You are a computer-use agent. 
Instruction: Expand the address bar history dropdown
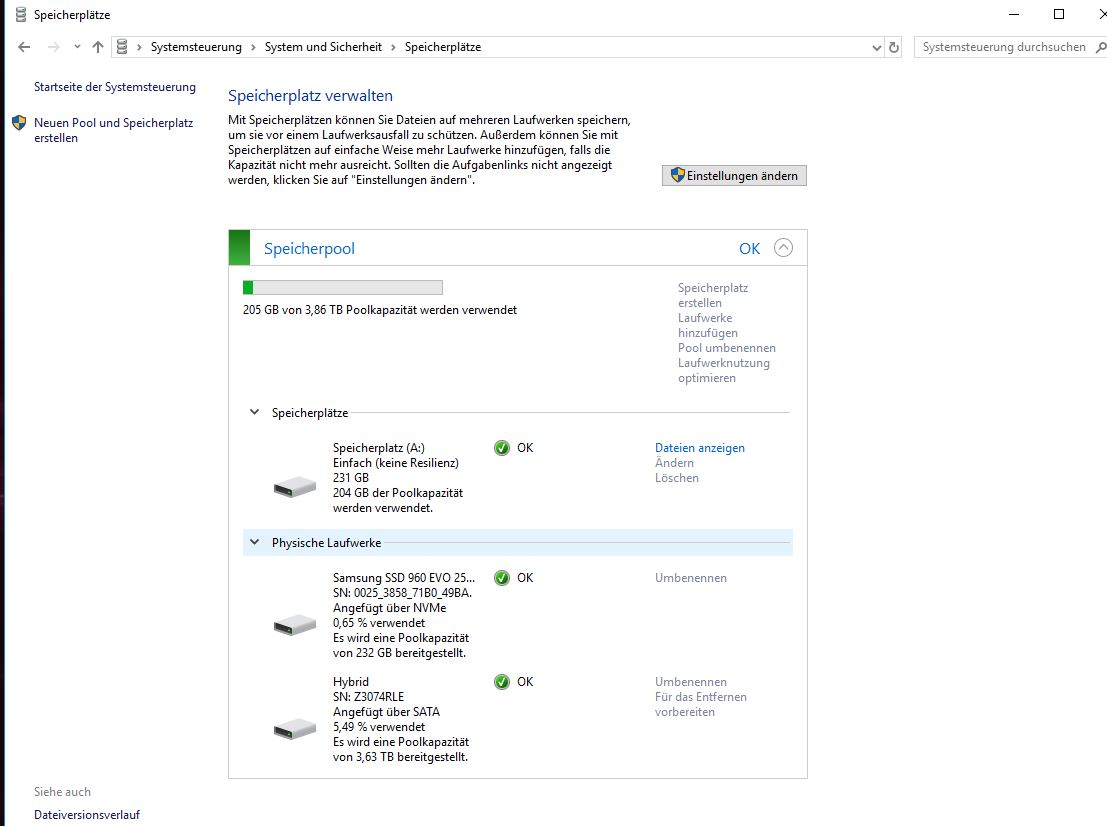coord(876,47)
